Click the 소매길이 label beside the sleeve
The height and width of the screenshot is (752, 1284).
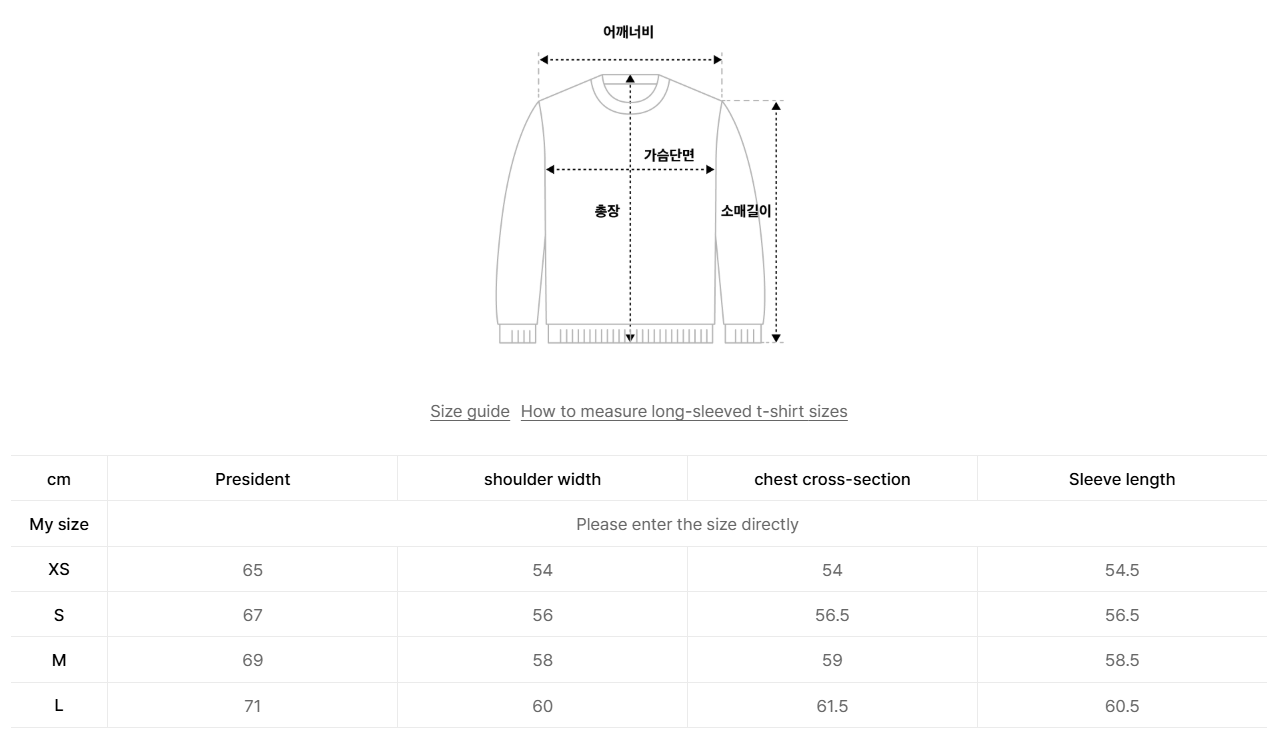746,211
